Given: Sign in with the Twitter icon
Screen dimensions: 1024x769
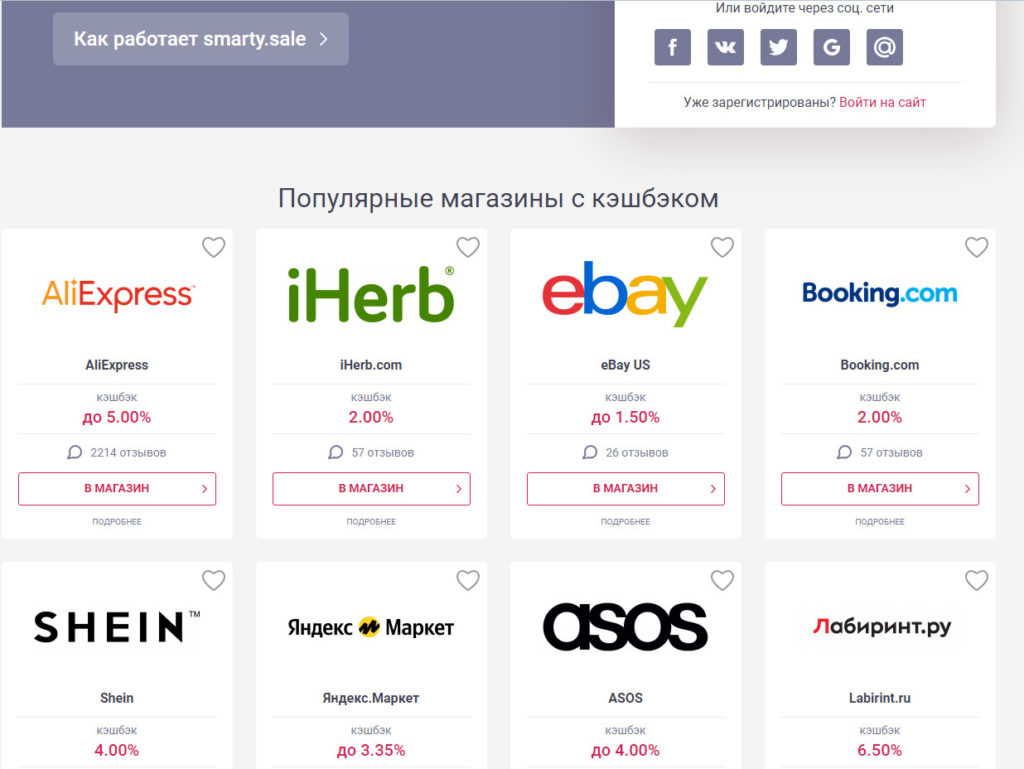Looking at the screenshot, I should pos(778,47).
